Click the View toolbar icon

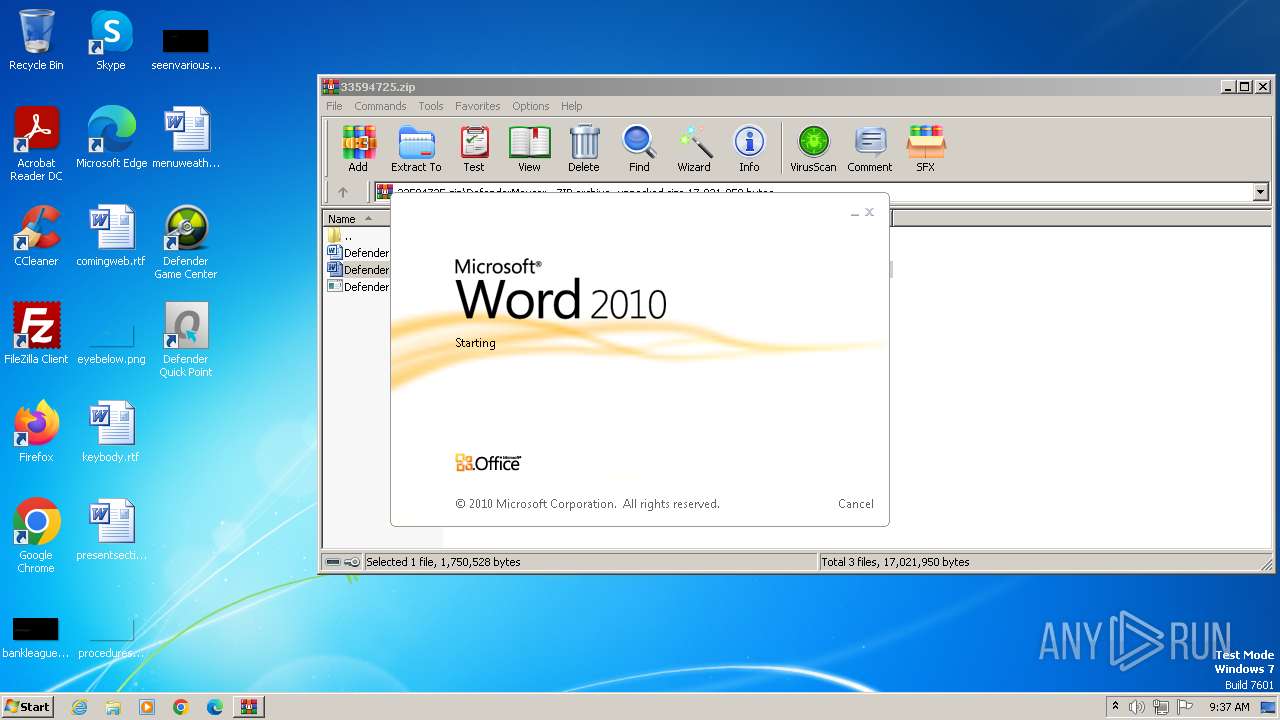(529, 148)
